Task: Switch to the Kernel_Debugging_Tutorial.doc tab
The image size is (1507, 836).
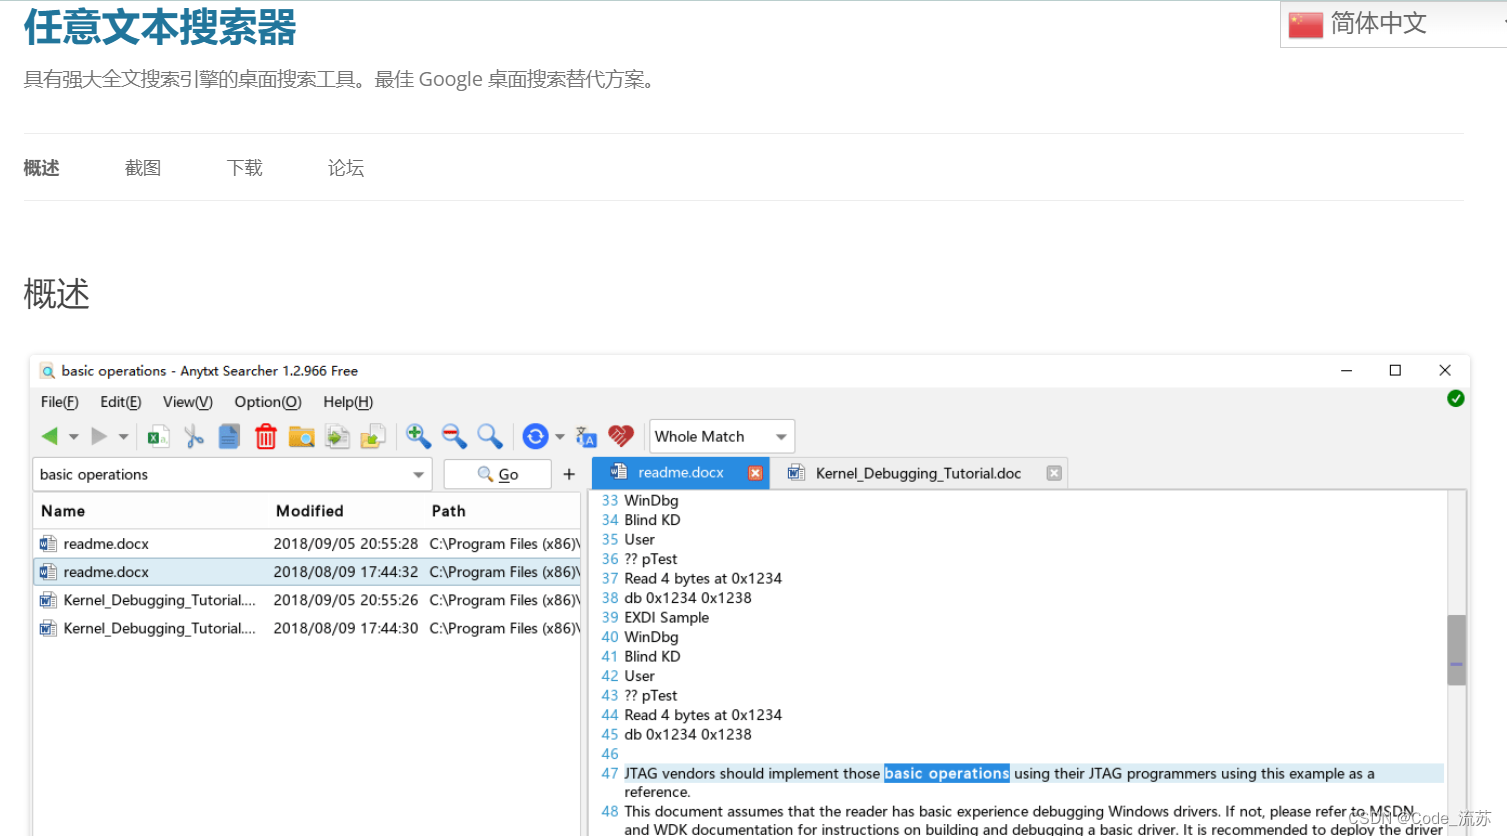Action: coord(918,473)
